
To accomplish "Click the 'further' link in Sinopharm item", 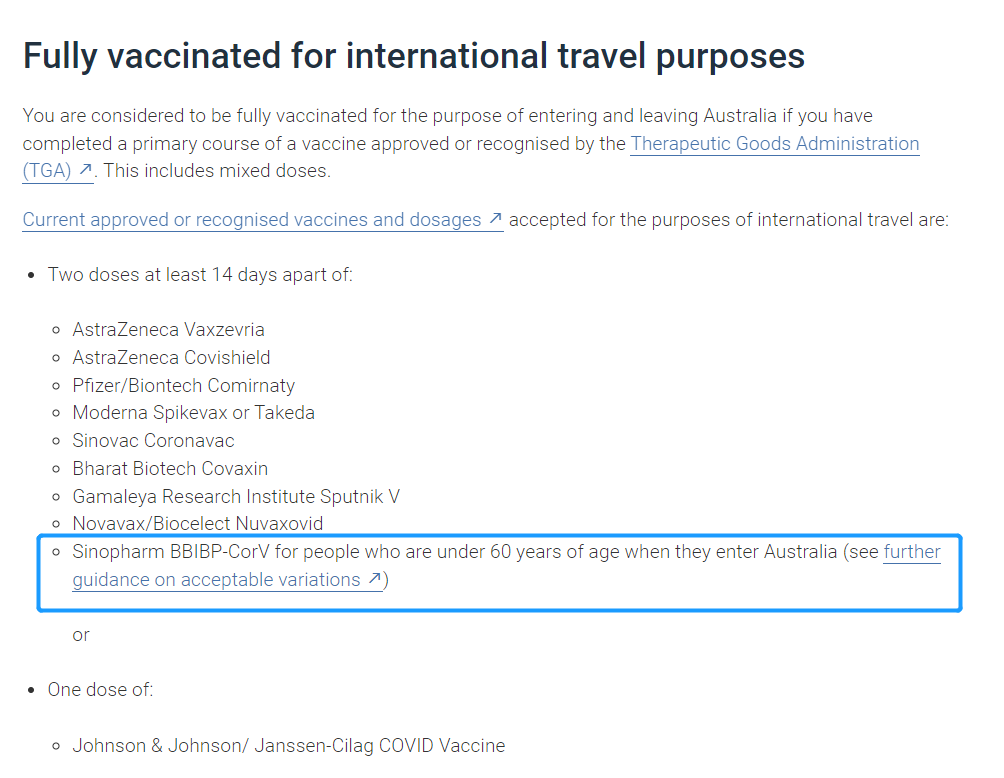I will pyautogui.click(x=912, y=551).
